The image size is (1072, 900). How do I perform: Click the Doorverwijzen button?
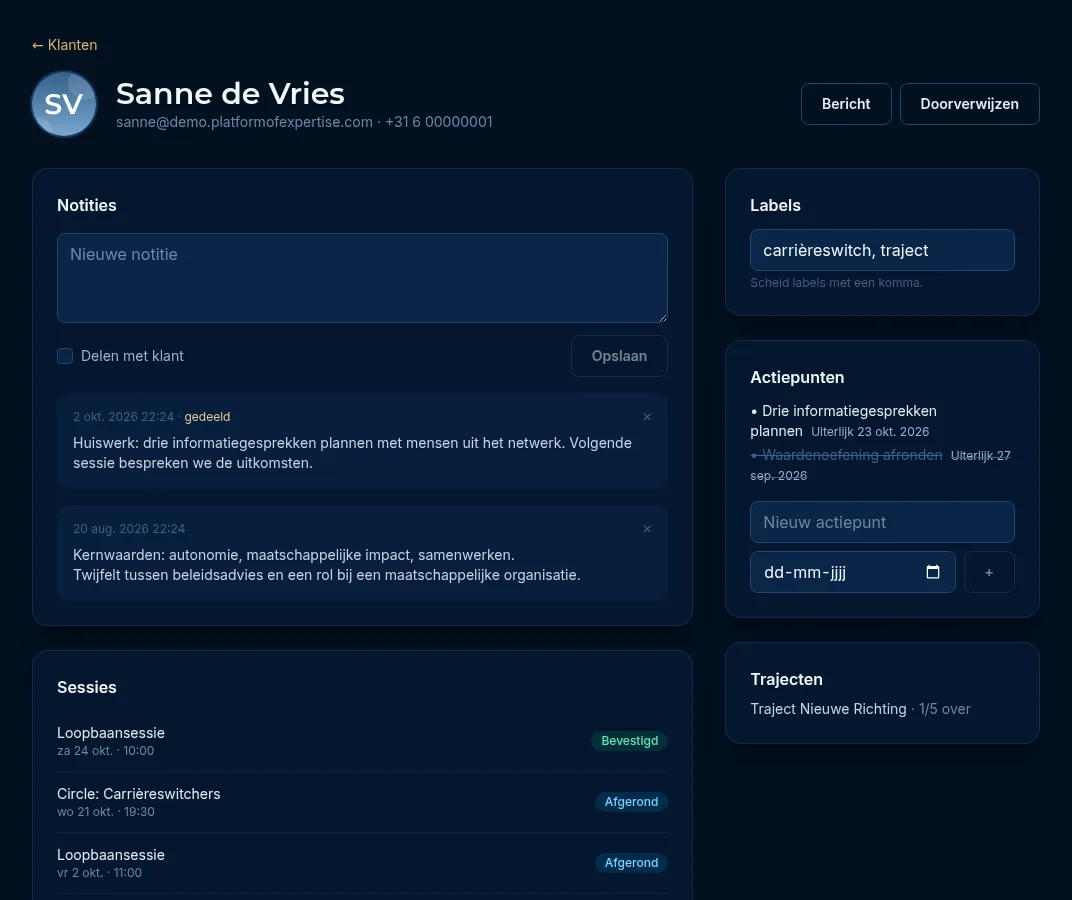click(x=969, y=104)
